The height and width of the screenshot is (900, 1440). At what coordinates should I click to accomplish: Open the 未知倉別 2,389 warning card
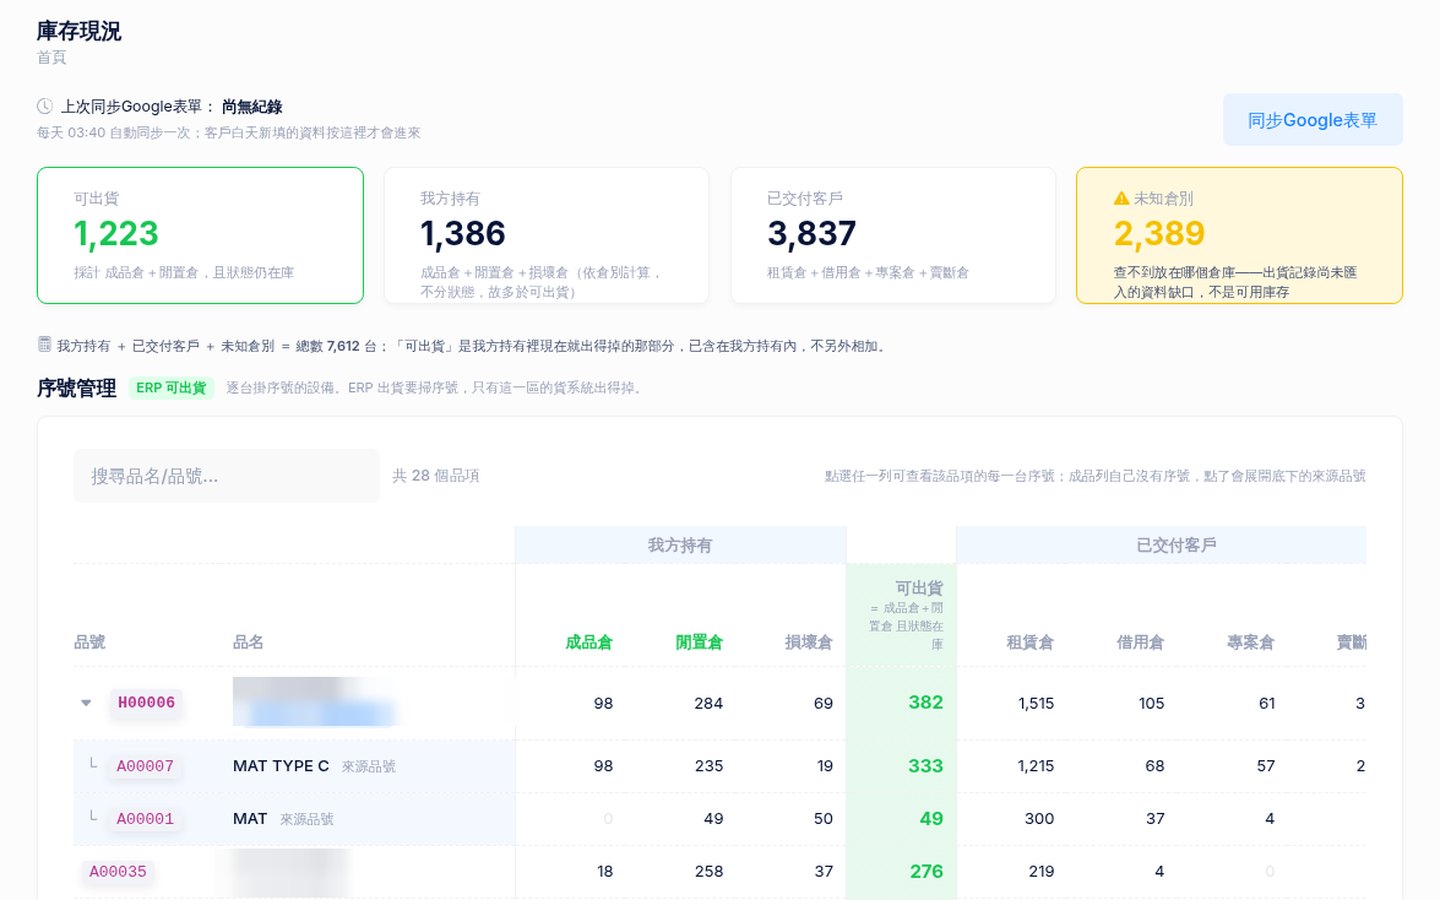(1239, 235)
